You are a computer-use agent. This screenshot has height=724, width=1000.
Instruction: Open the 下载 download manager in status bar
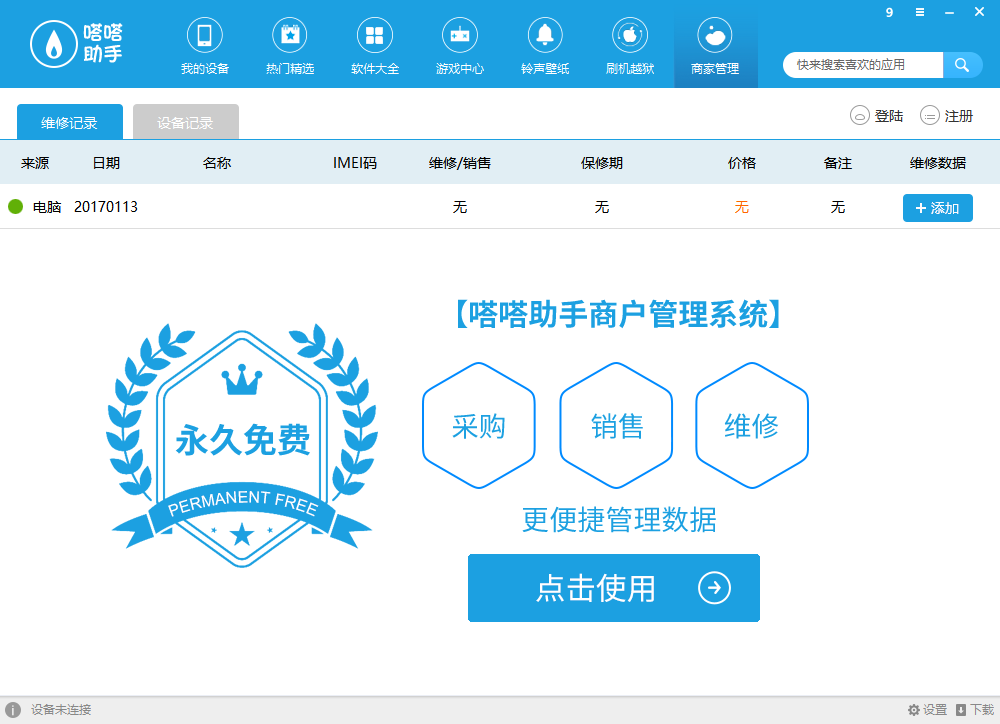977,709
